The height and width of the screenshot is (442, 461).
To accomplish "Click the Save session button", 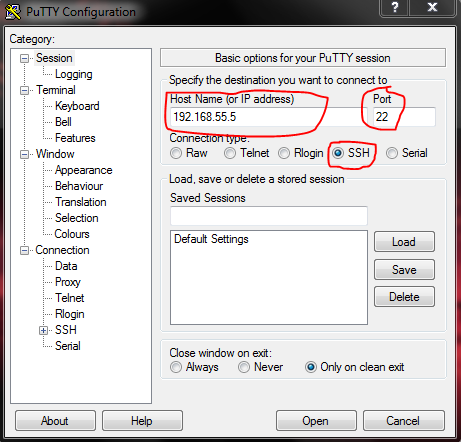I will coord(404,269).
